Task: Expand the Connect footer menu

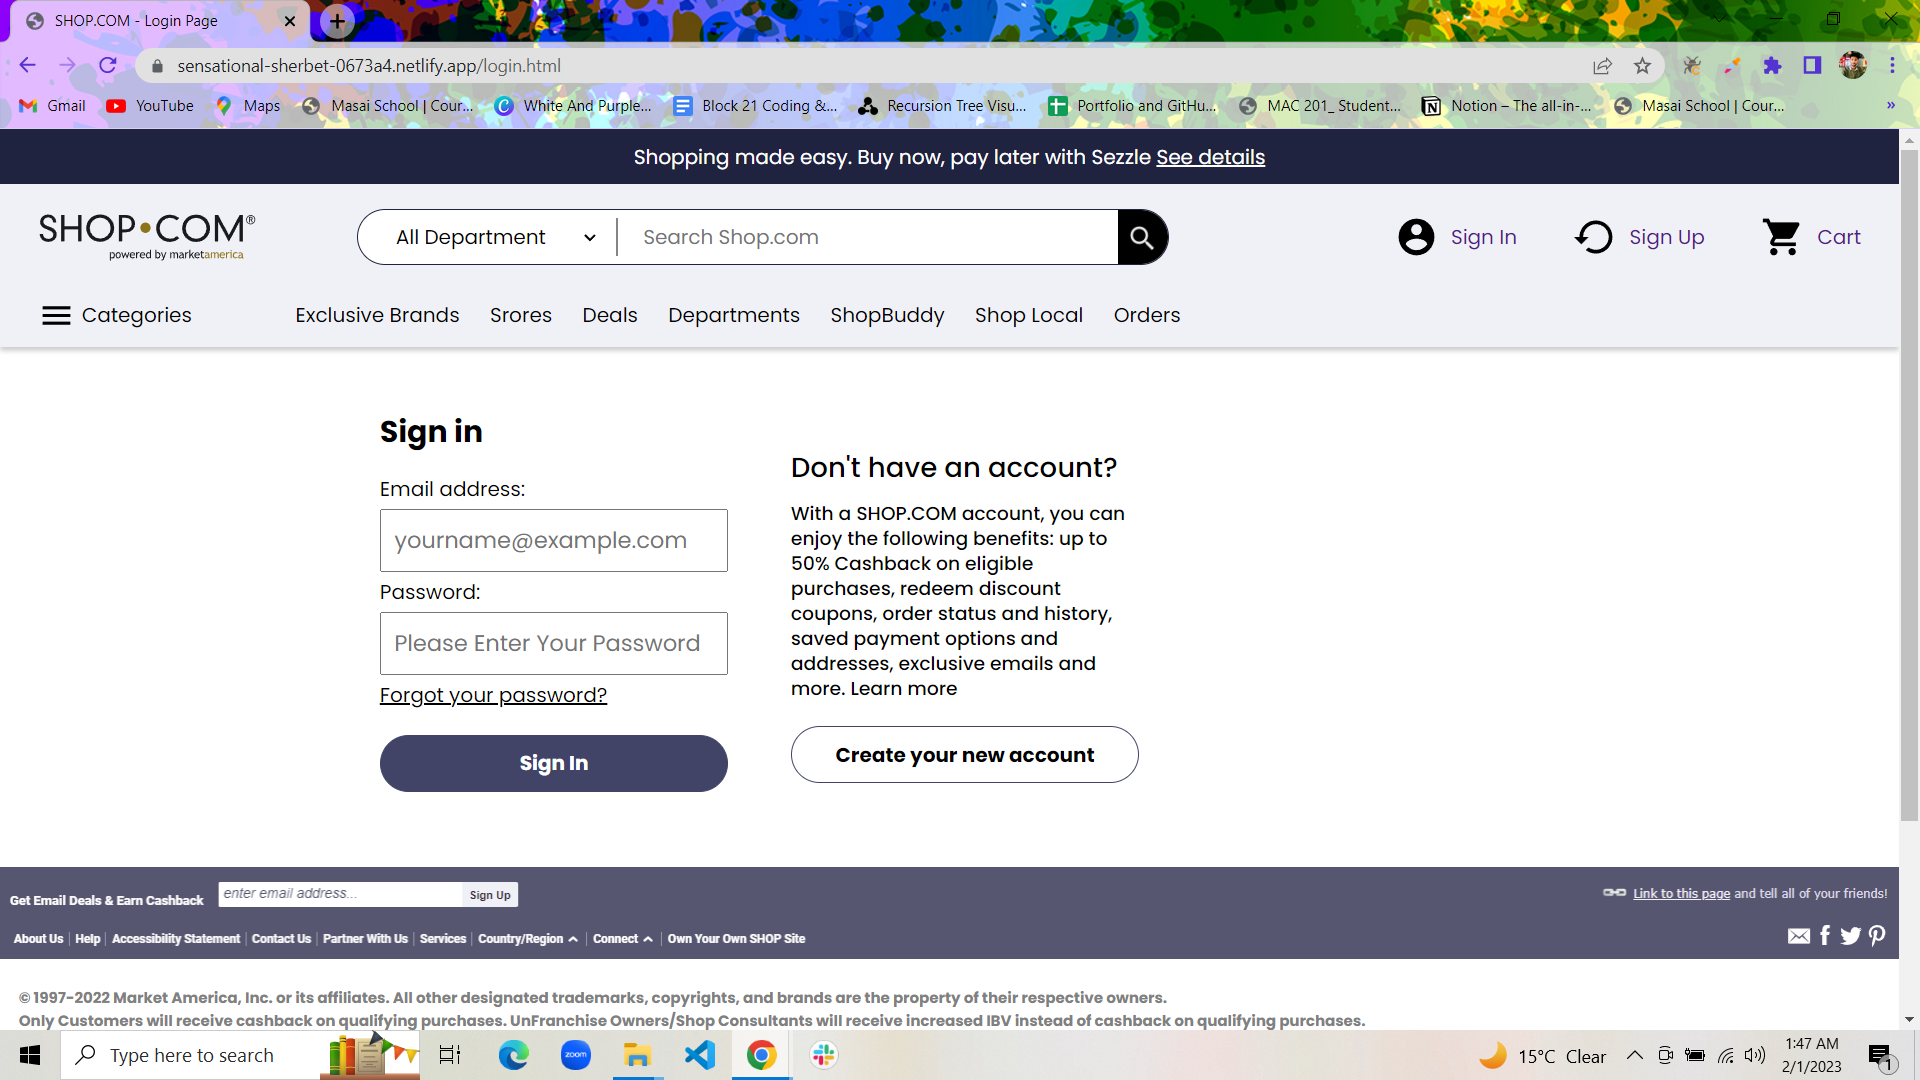Action: coord(622,939)
